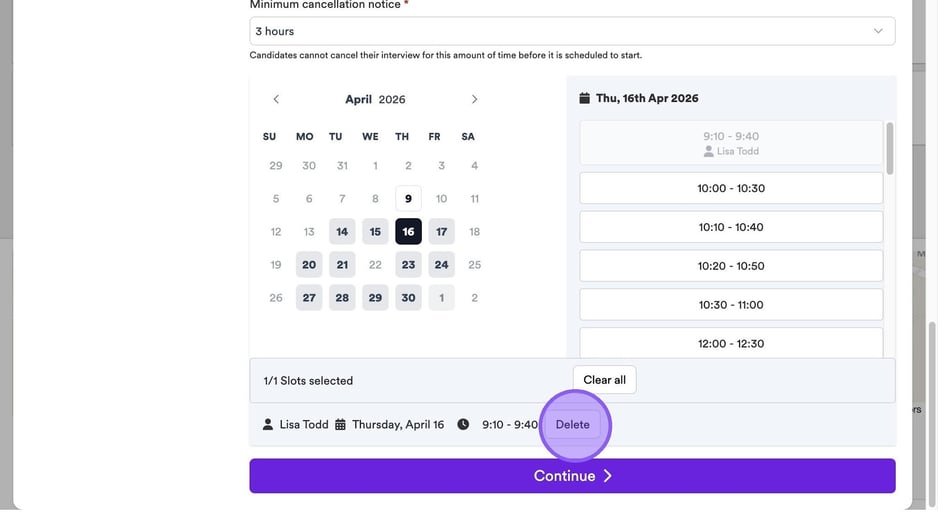Select the 10:30 - 11:00 time slot

[731, 305]
